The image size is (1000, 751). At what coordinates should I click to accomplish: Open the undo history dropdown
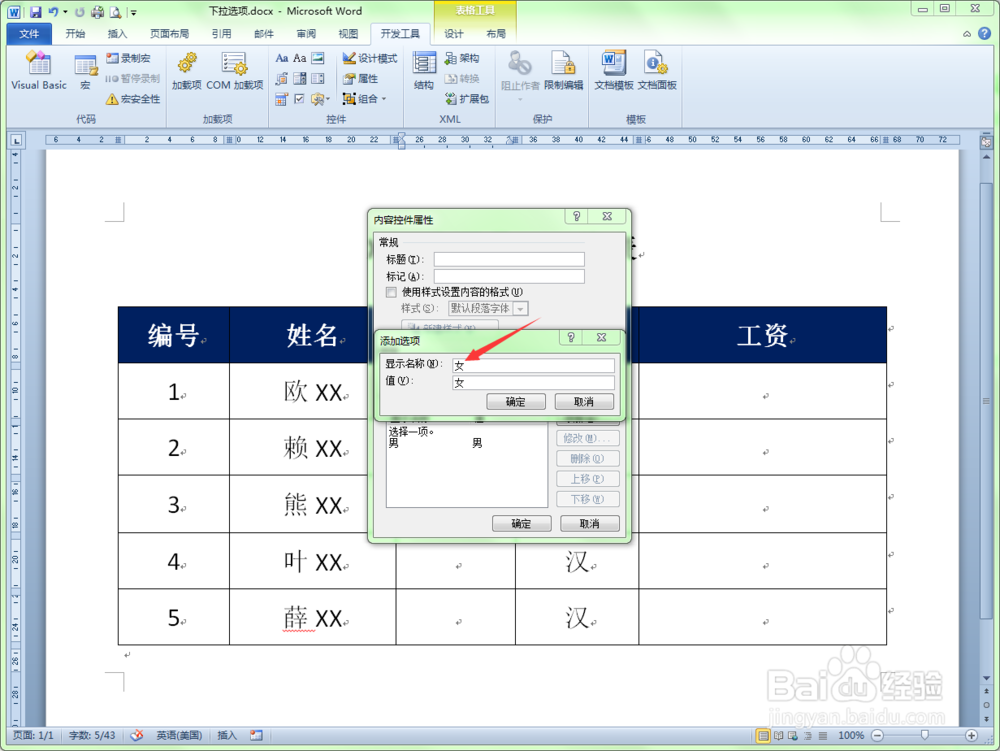(x=65, y=11)
